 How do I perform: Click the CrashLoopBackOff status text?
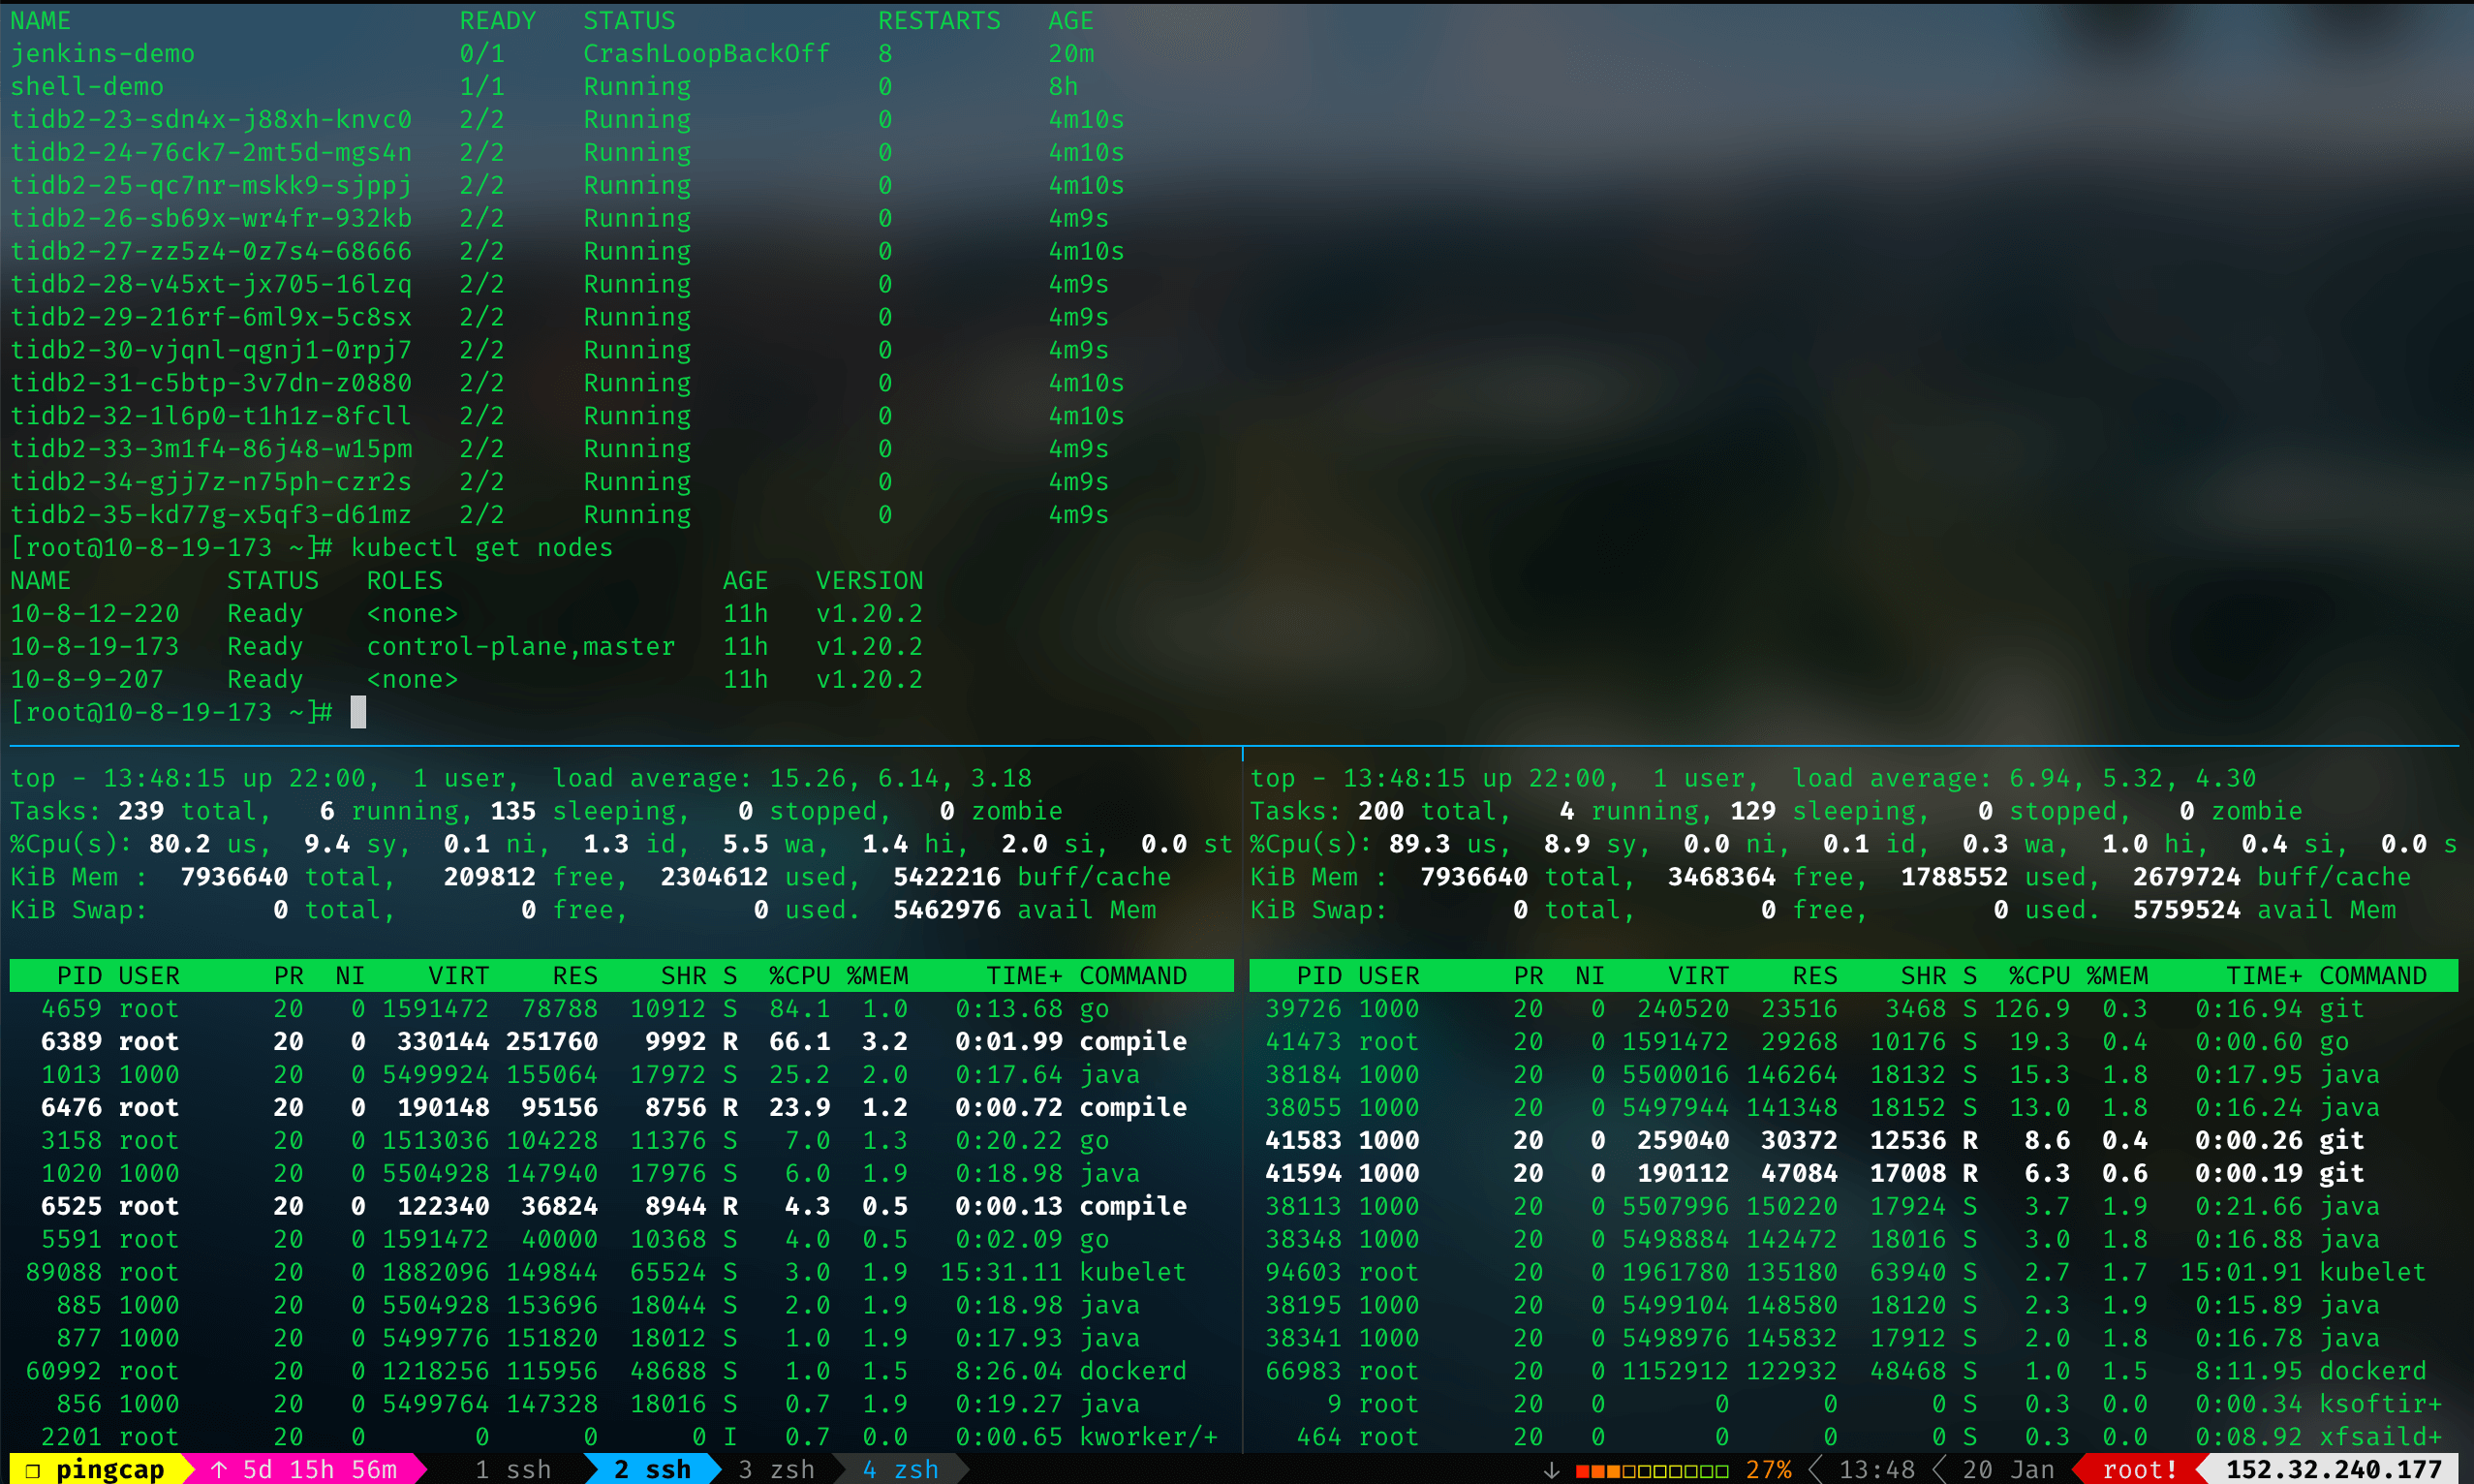click(706, 53)
